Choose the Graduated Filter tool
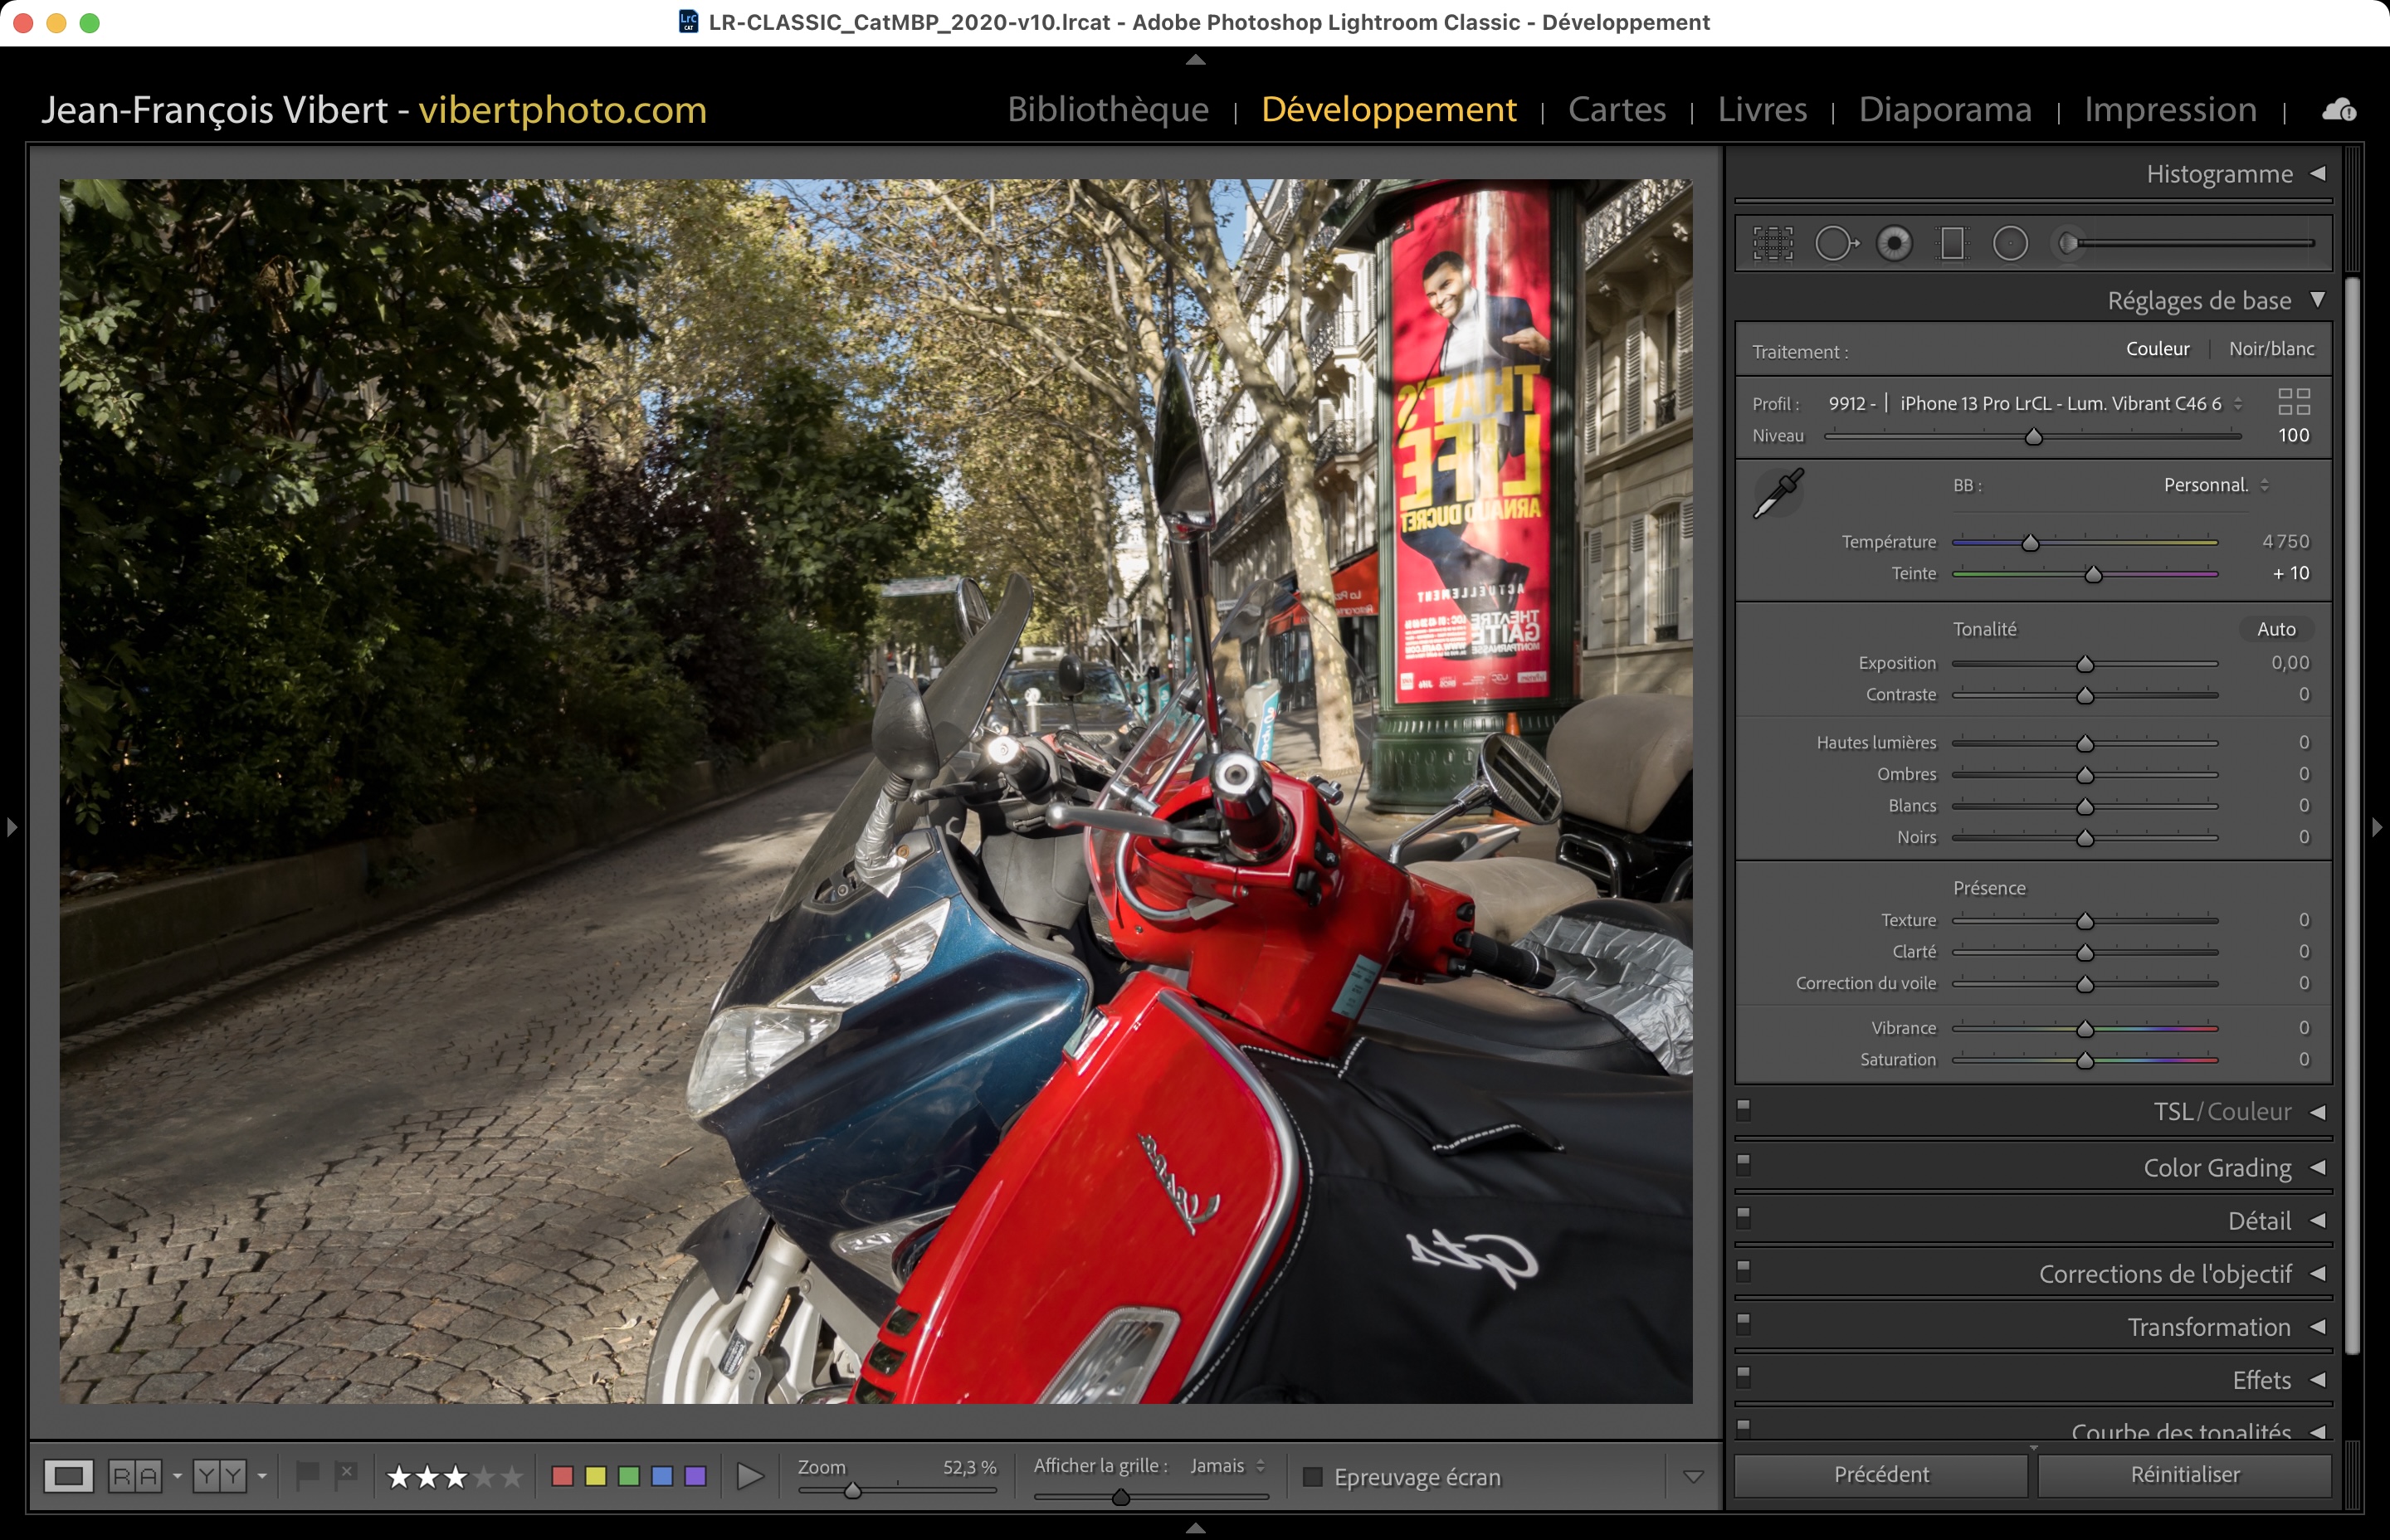2390x1540 pixels. click(x=1952, y=243)
